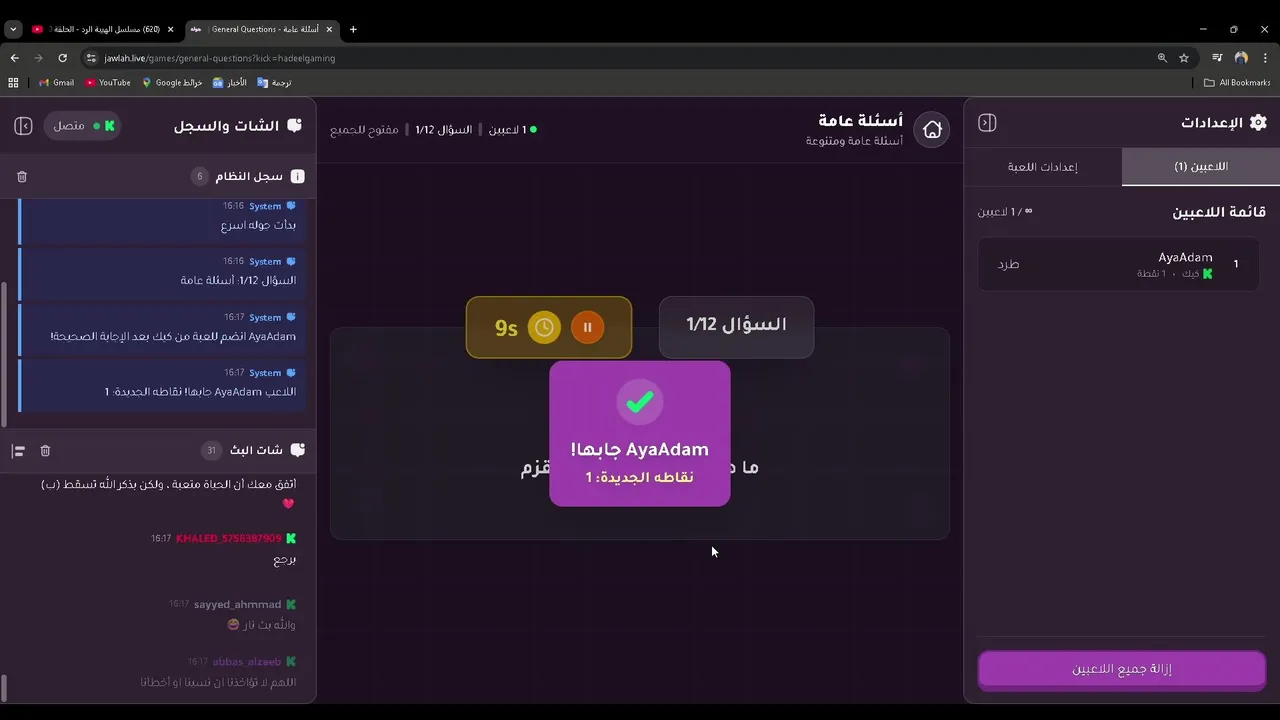Close the General Questions browser tab
Screen dimensions: 1280x720
328,29
